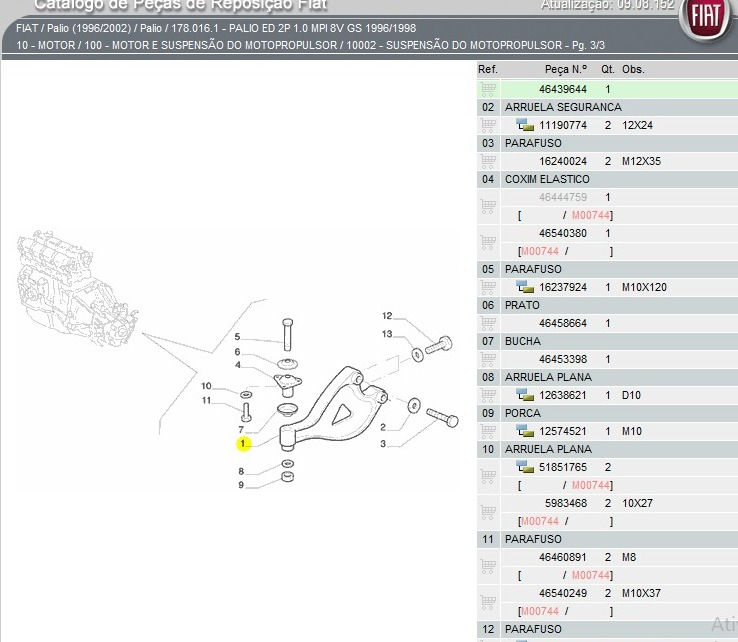Select PARAFUSO row with ref 11
This screenshot has height=642, width=738.
[607, 539]
